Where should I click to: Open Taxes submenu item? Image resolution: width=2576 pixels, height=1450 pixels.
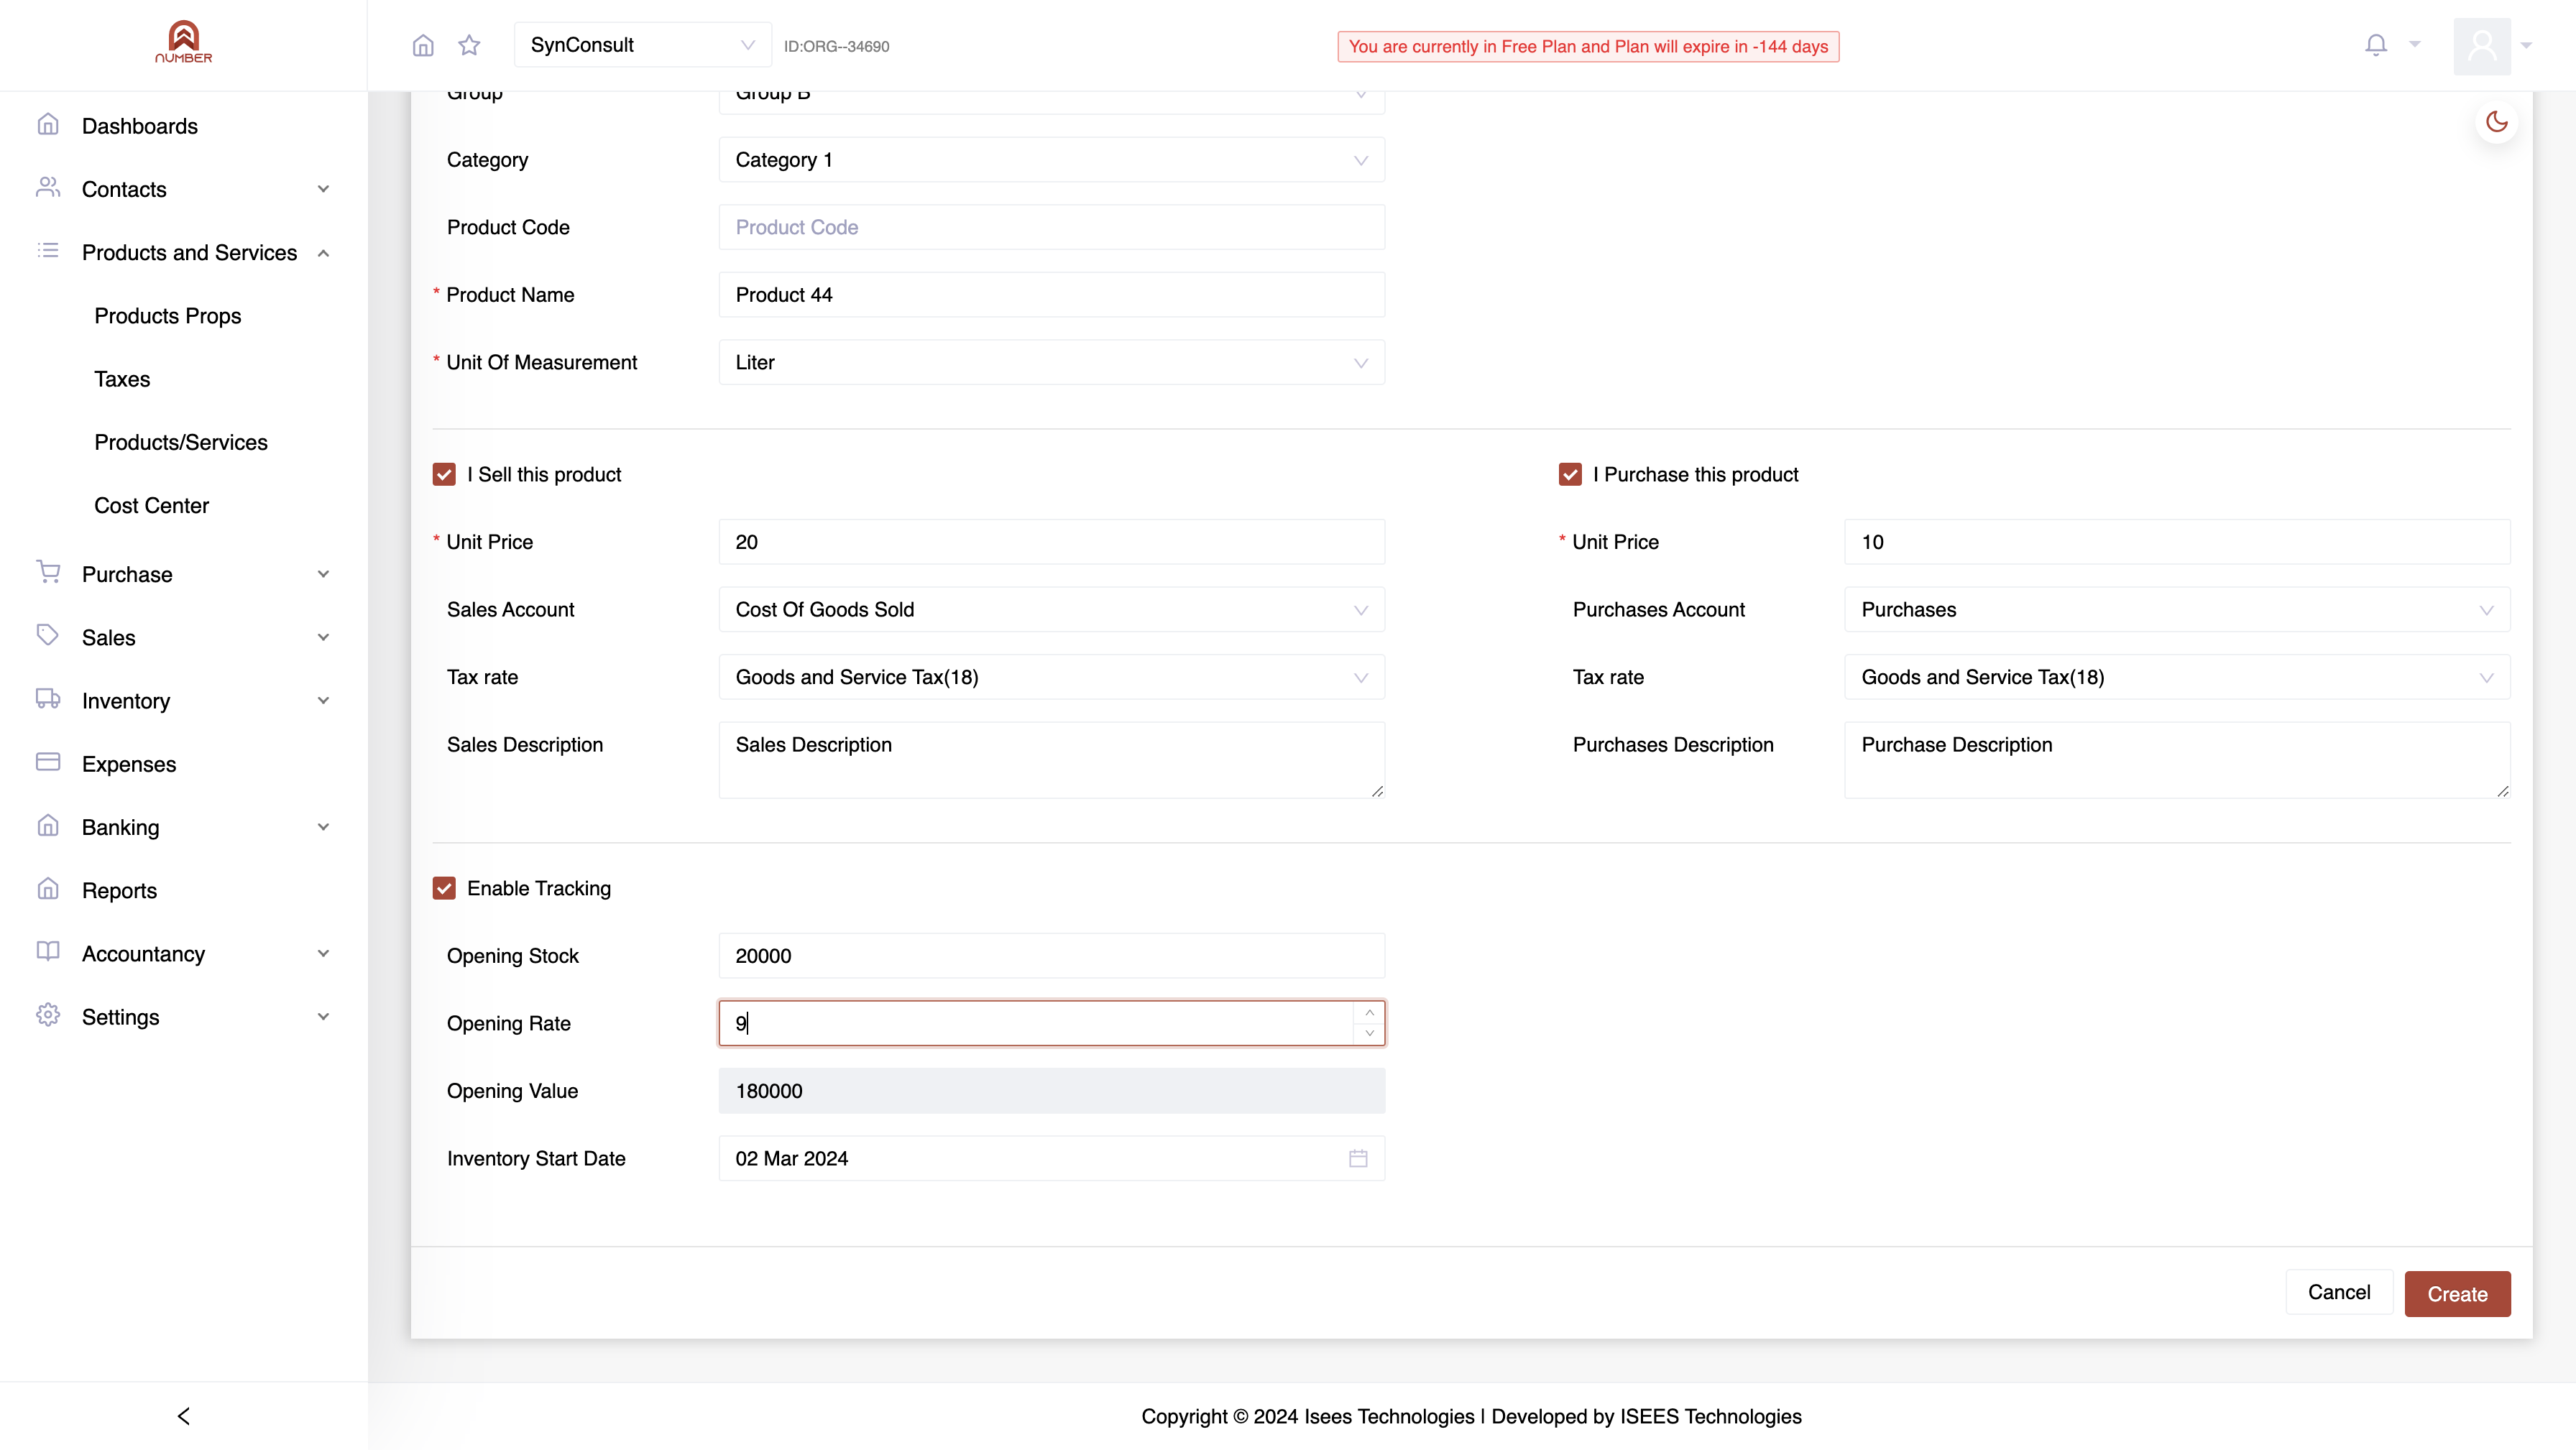click(x=122, y=379)
